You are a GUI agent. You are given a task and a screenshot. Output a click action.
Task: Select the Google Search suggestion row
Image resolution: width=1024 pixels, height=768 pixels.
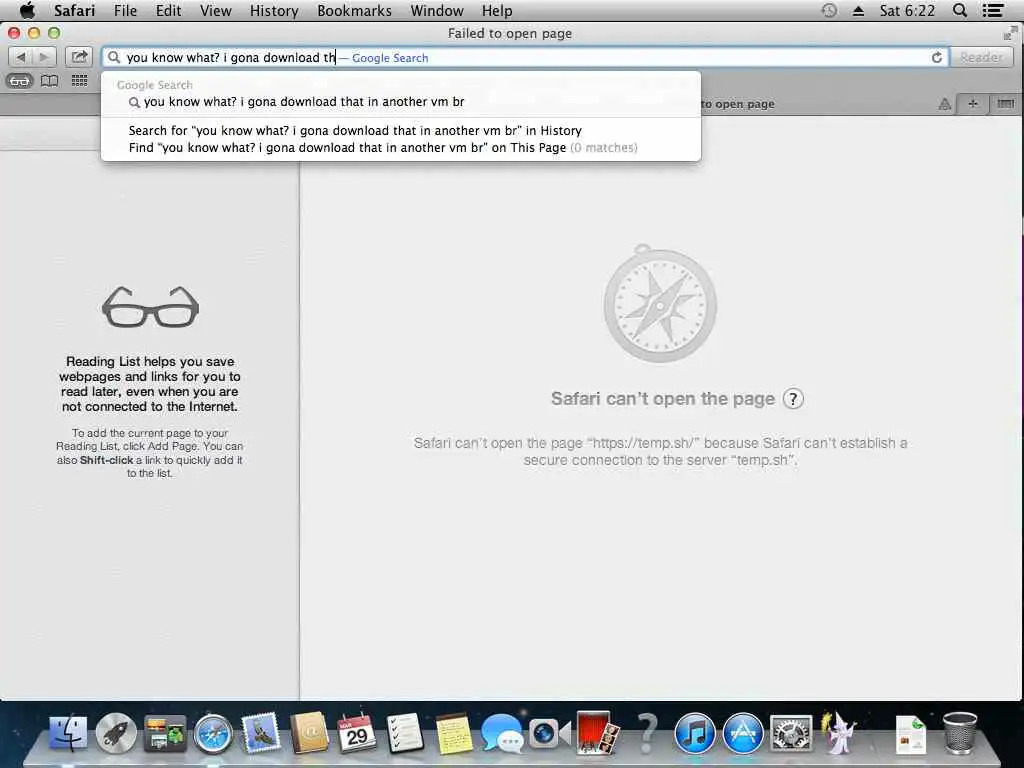pyautogui.click(x=401, y=102)
